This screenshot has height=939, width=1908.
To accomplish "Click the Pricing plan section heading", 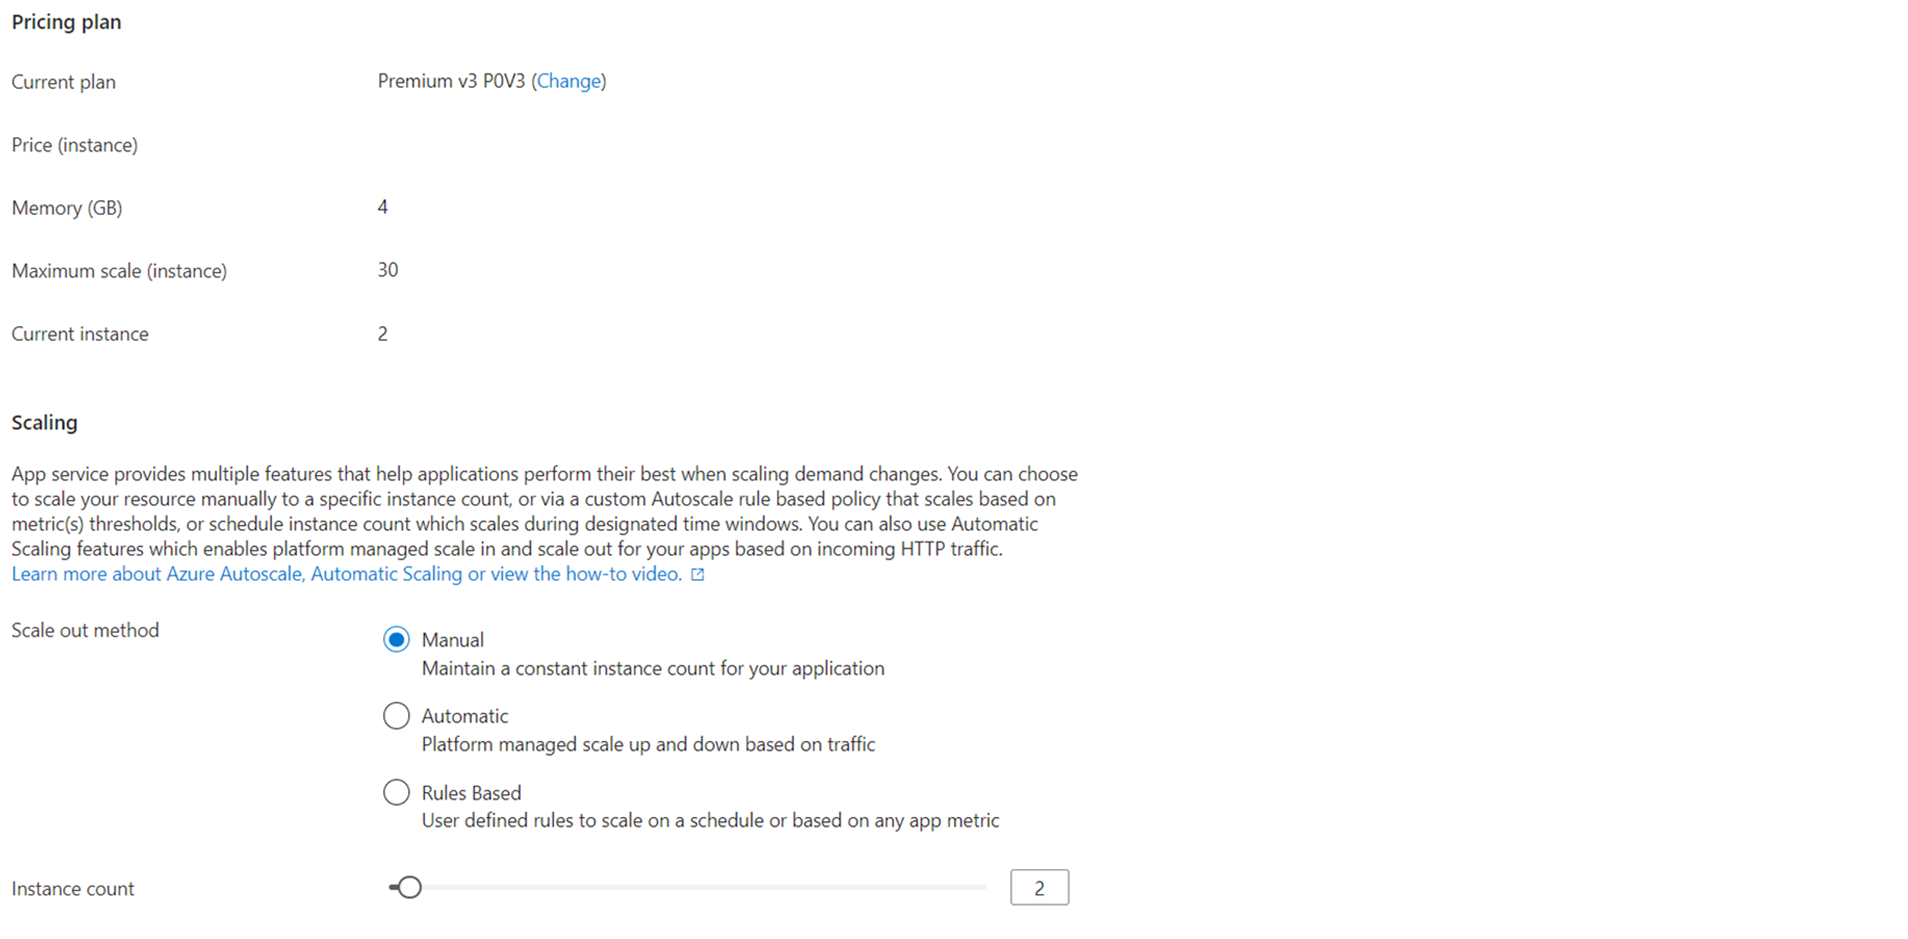I will [x=66, y=21].
